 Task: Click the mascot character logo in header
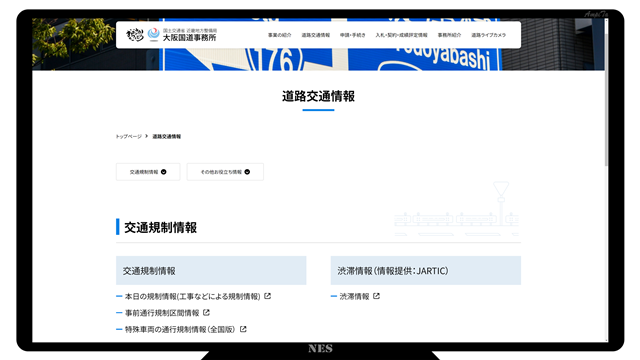(x=135, y=35)
